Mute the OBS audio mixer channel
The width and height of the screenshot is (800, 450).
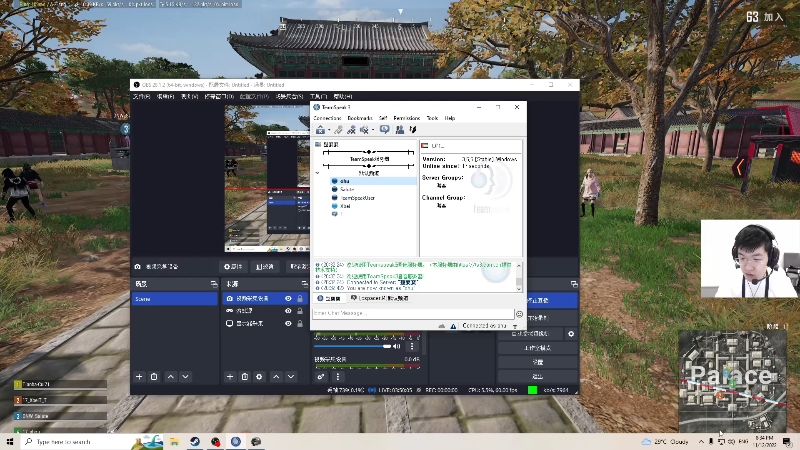point(397,346)
